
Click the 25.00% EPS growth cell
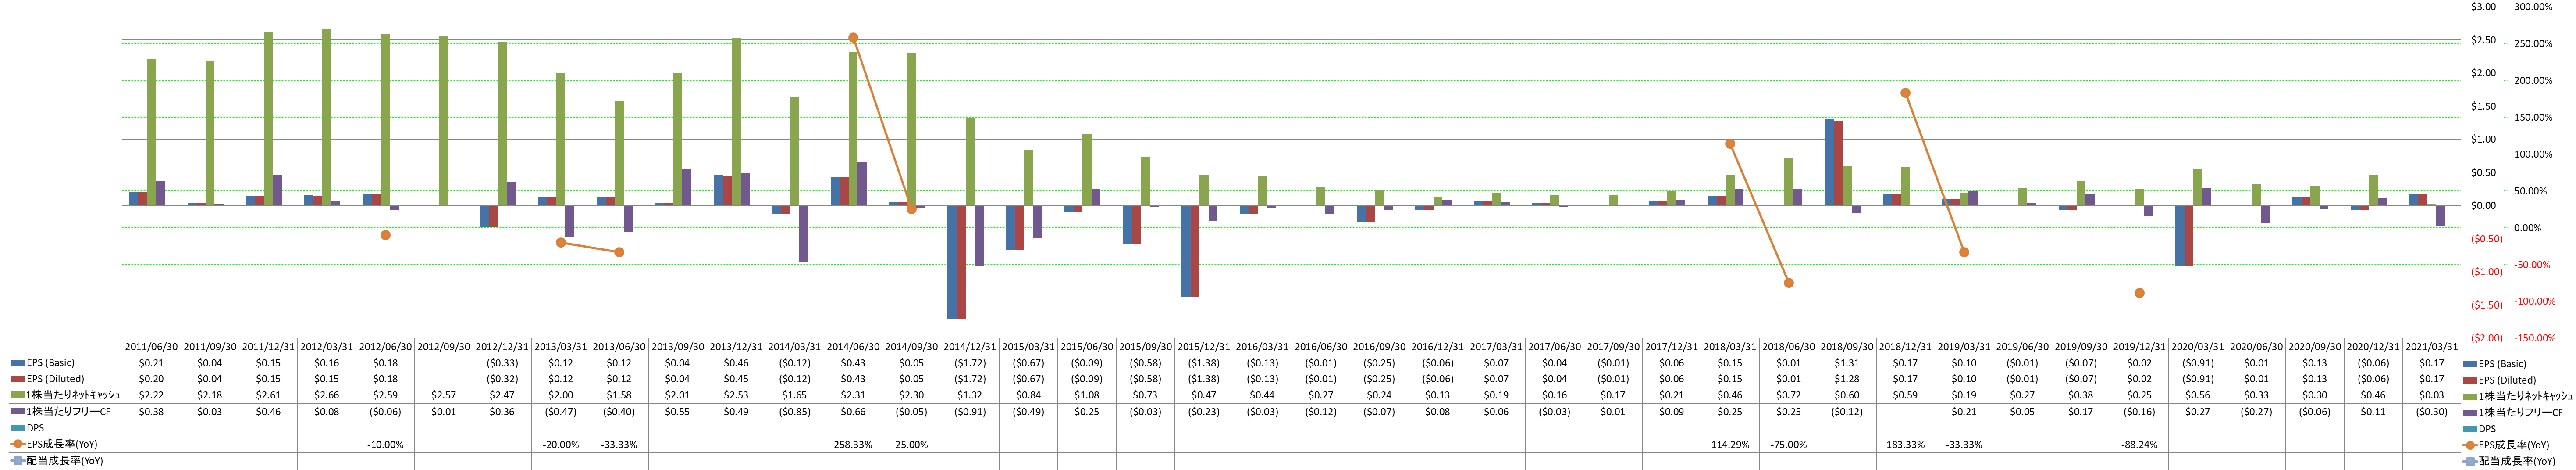pos(911,444)
